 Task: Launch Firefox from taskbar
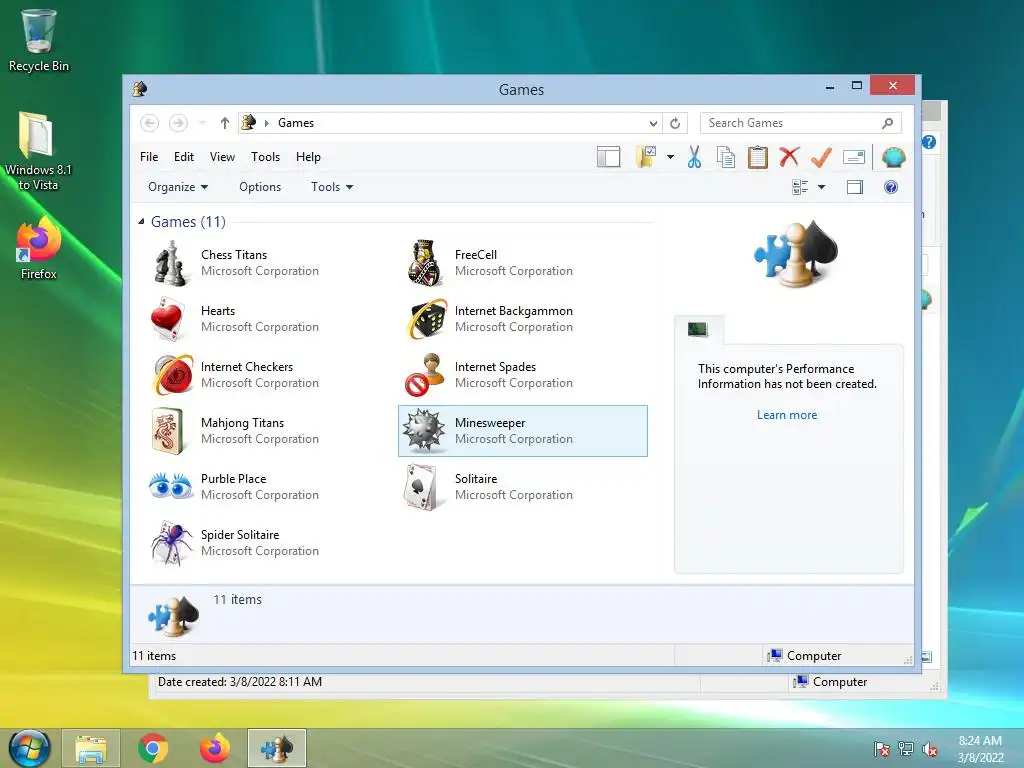(x=215, y=748)
